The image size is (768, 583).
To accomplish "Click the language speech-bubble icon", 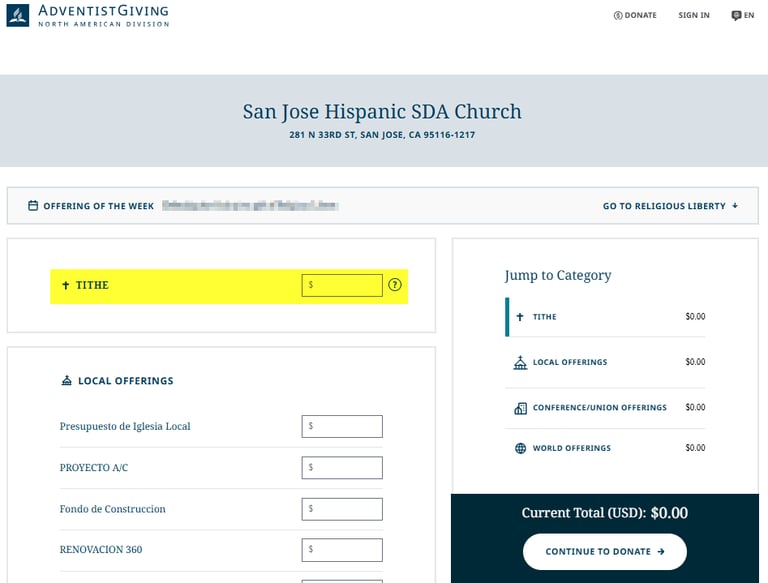I will point(736,16).
